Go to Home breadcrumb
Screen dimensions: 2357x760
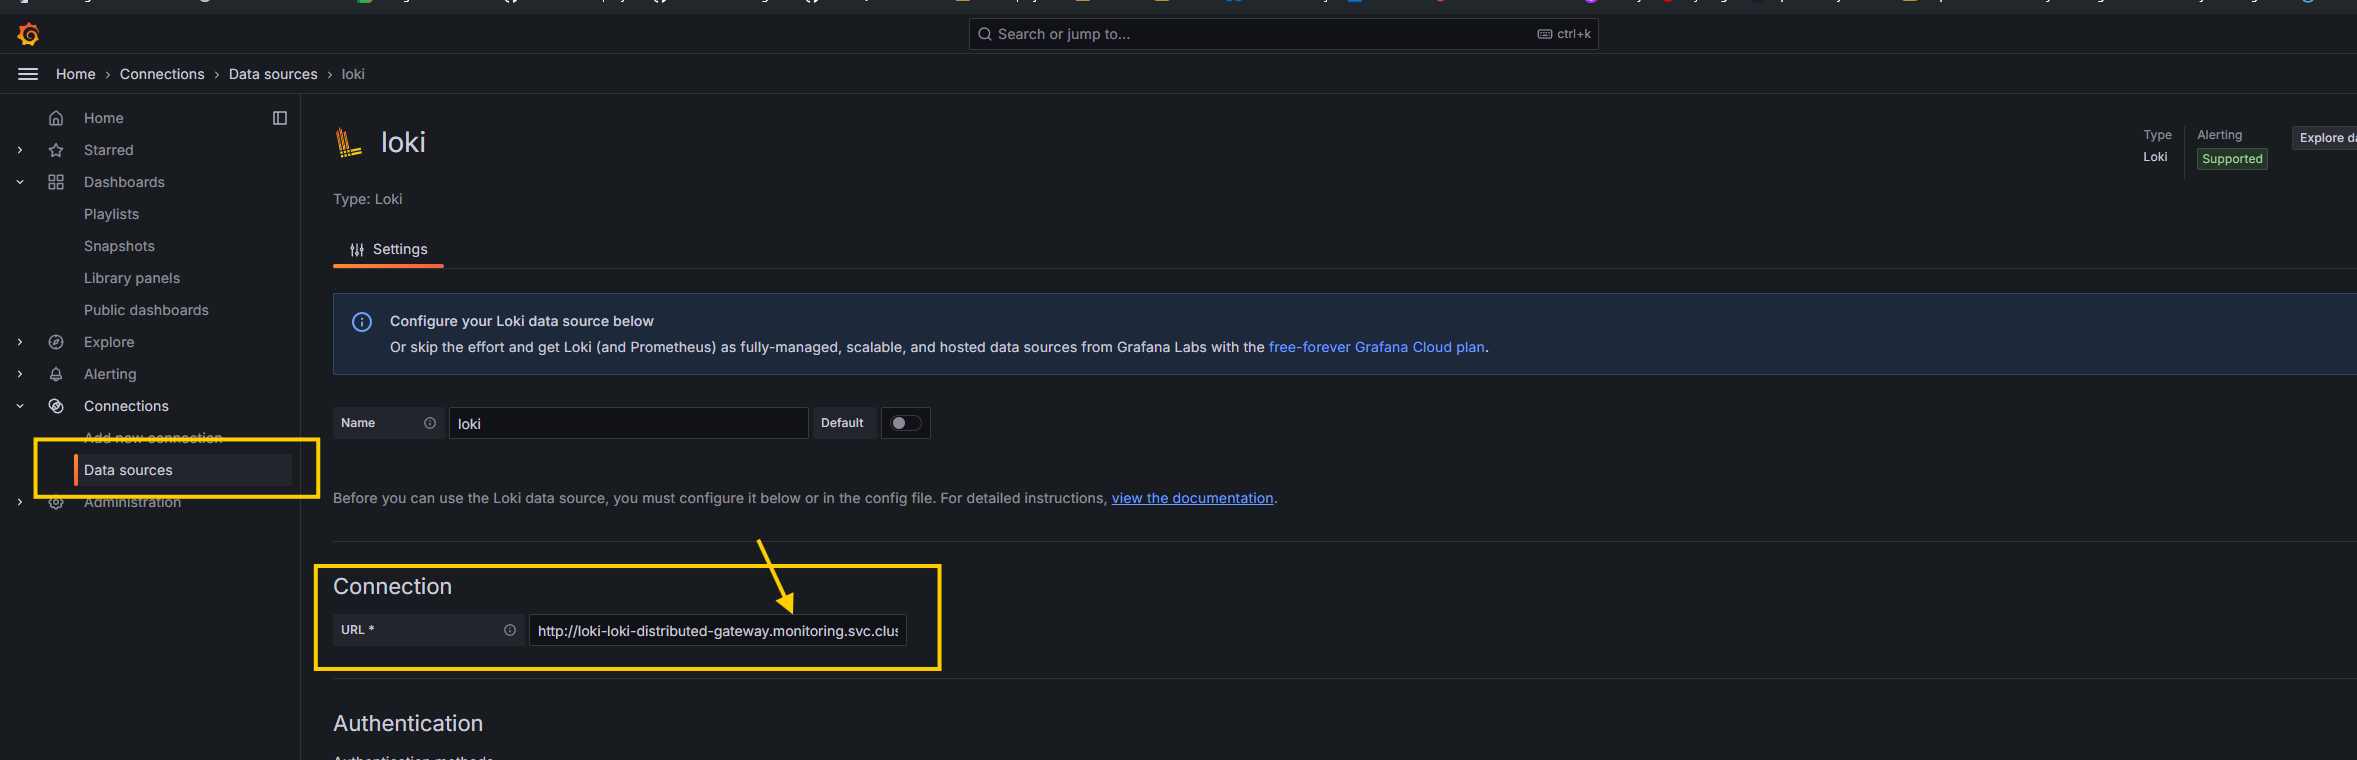[76, 74]
